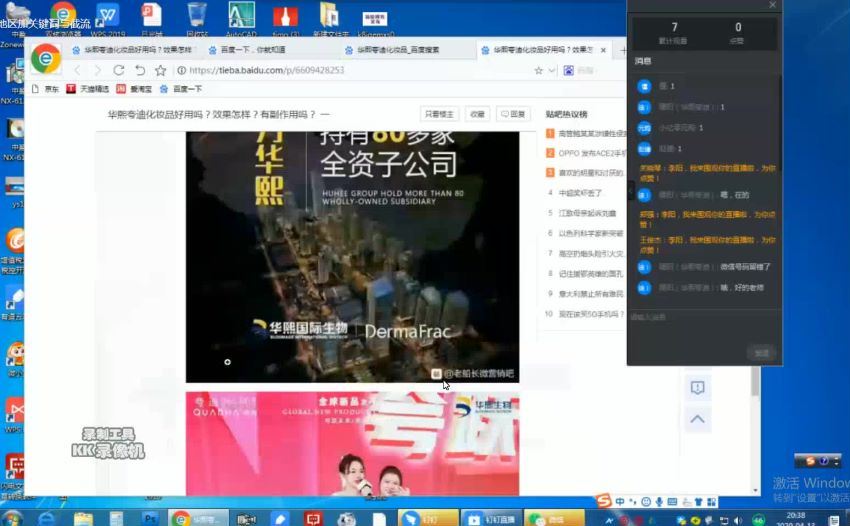This screenshot has width=850, height=526.
Task: Click the pink product launch image
Action: pos(352,444)
